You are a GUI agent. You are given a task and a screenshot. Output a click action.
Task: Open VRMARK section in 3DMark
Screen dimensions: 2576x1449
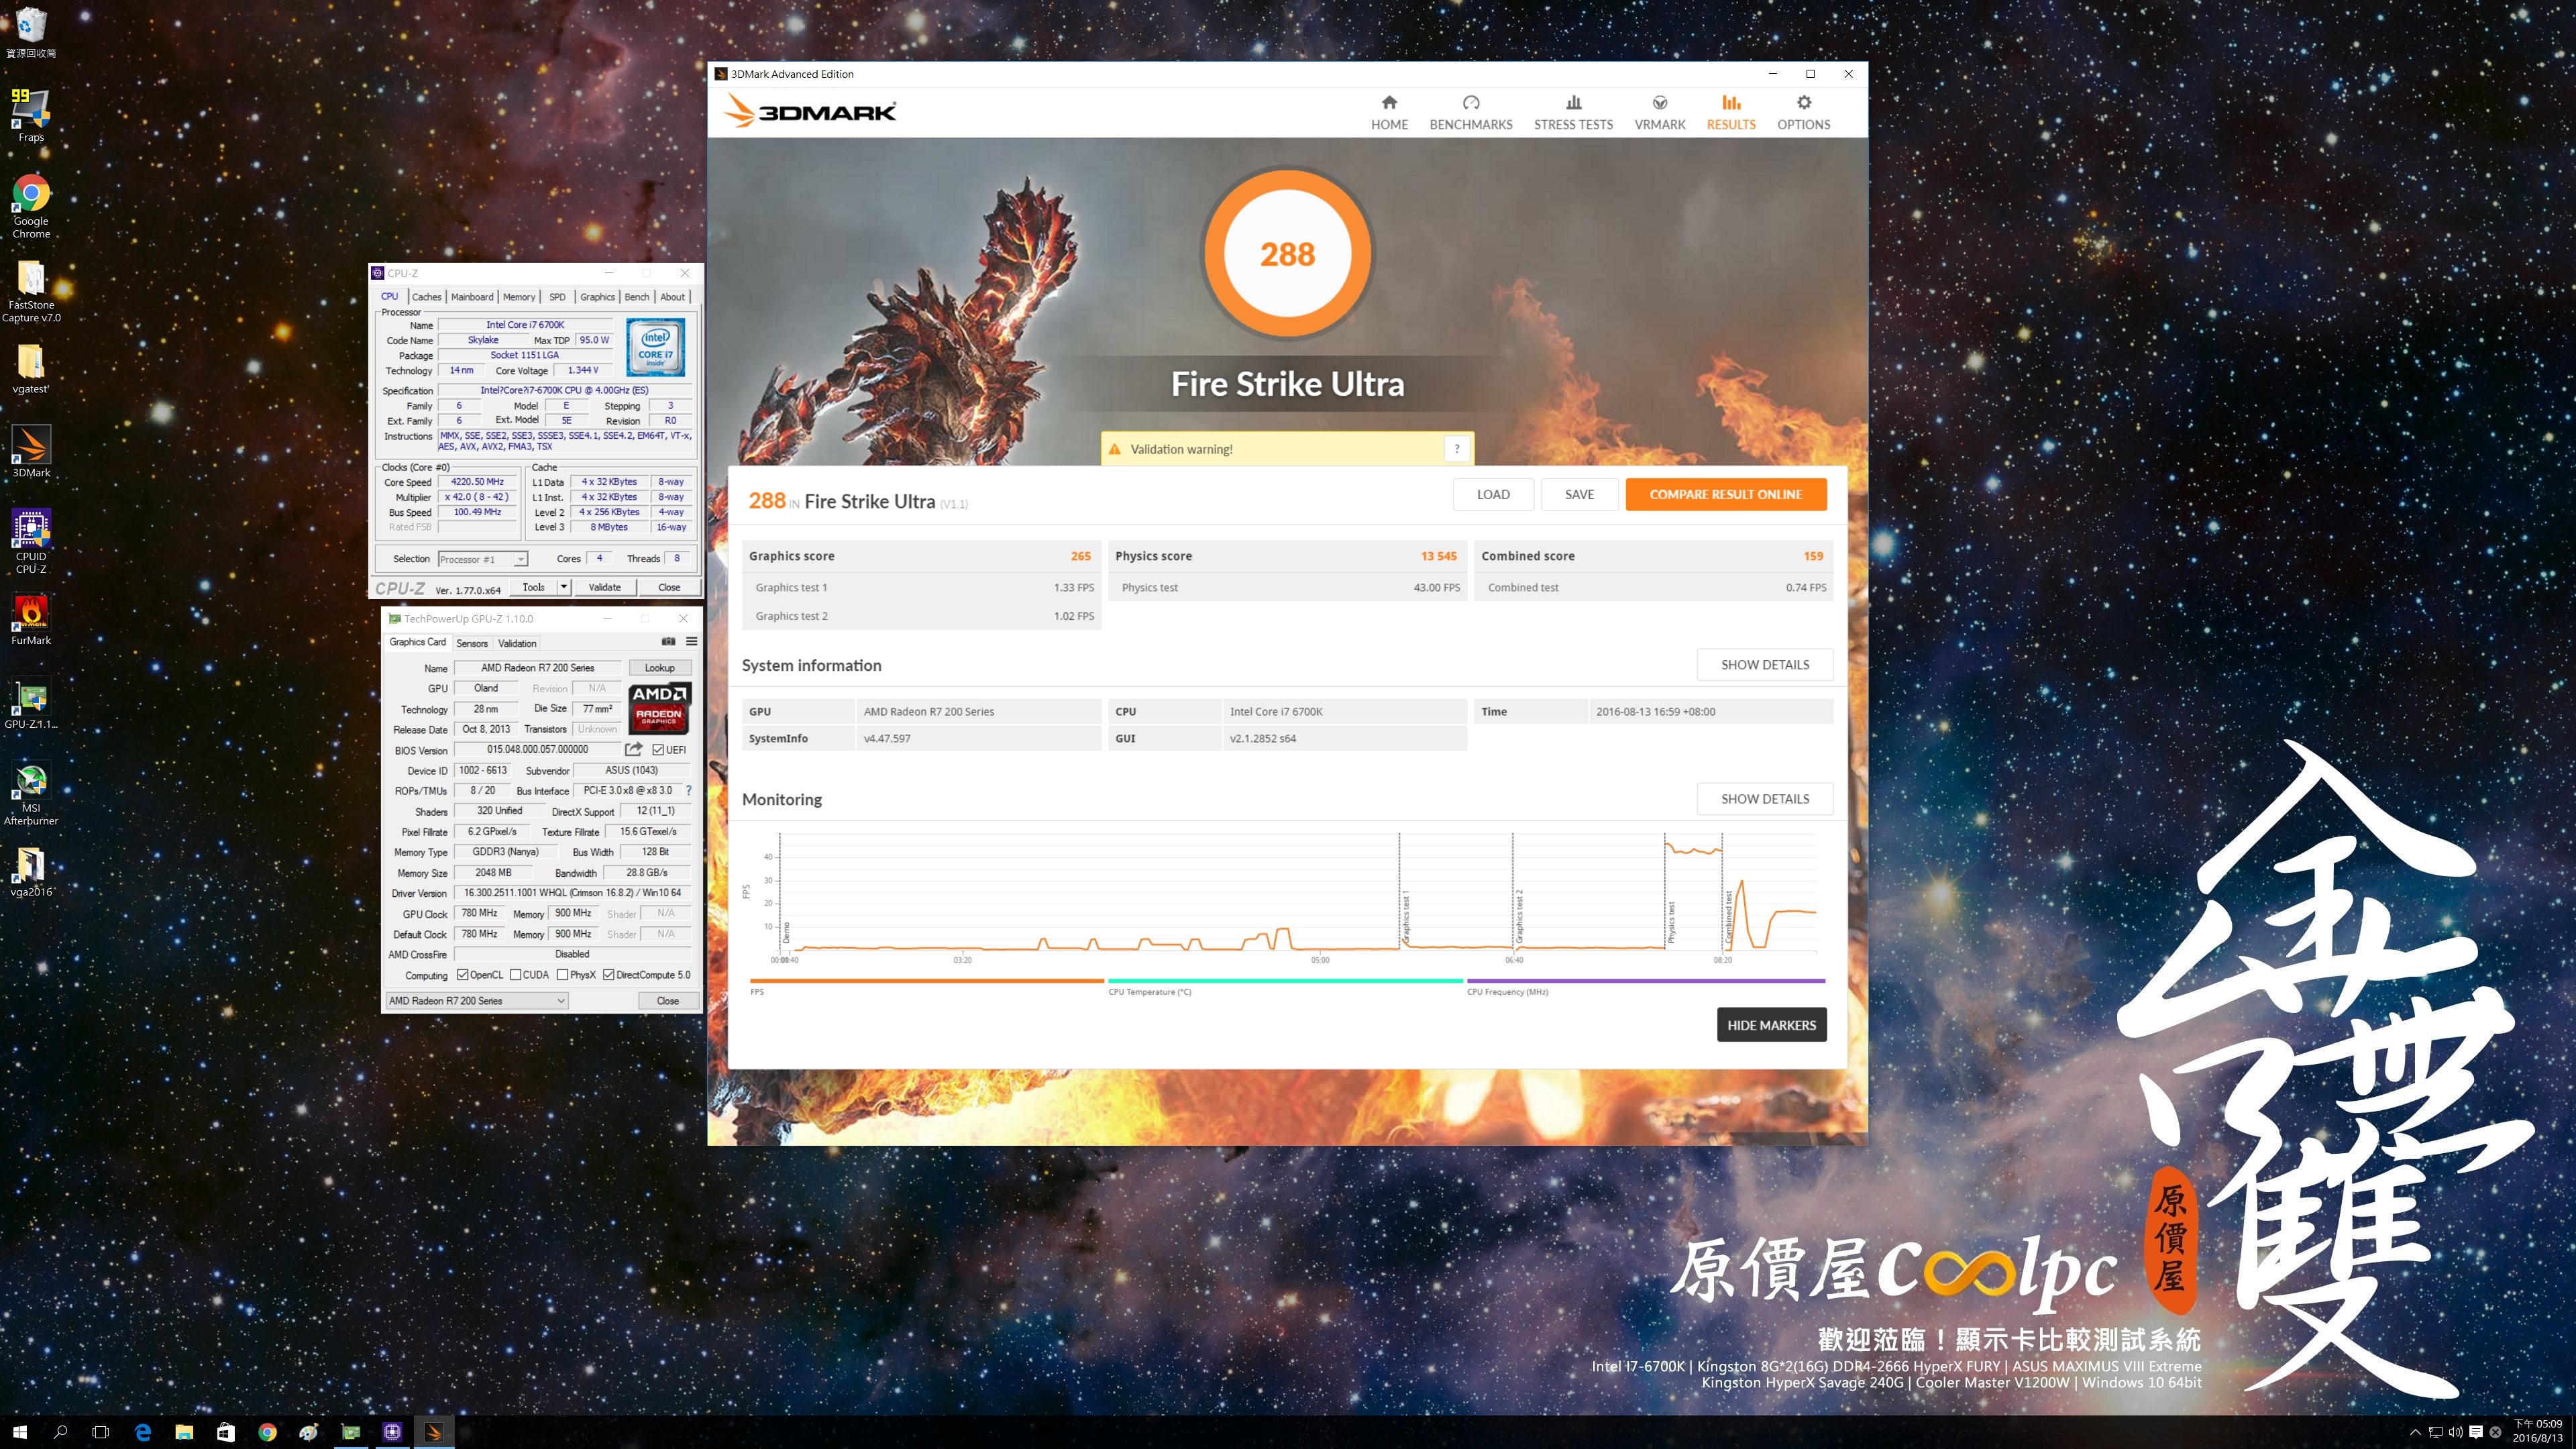[1660, 112]
